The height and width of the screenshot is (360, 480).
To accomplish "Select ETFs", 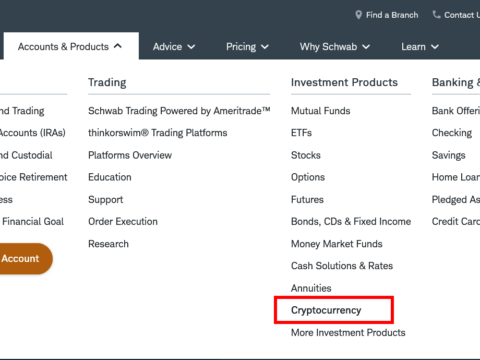I will click(x=301, y=133).
